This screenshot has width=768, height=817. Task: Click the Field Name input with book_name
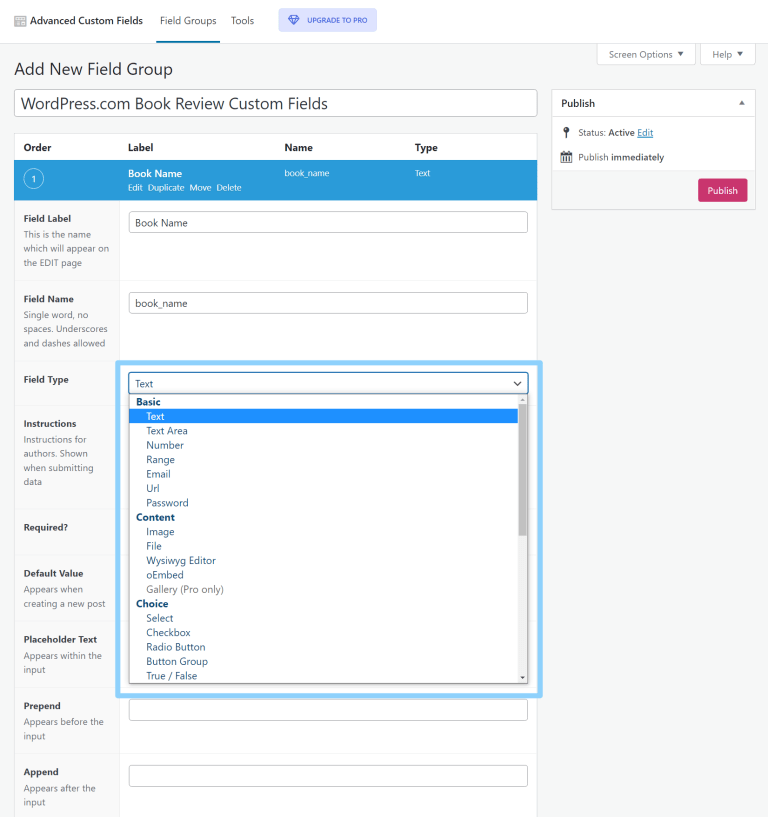click(x=328, y=303)
